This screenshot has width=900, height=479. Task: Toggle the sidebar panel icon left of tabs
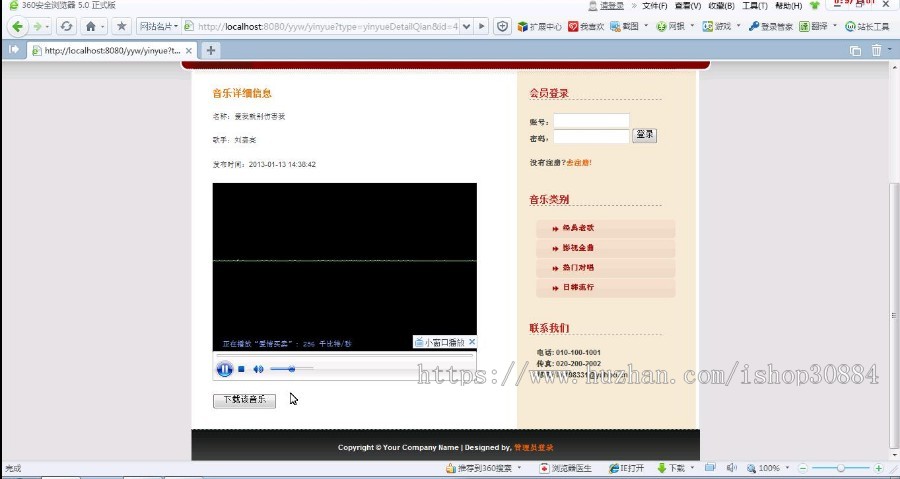[14, 50]
